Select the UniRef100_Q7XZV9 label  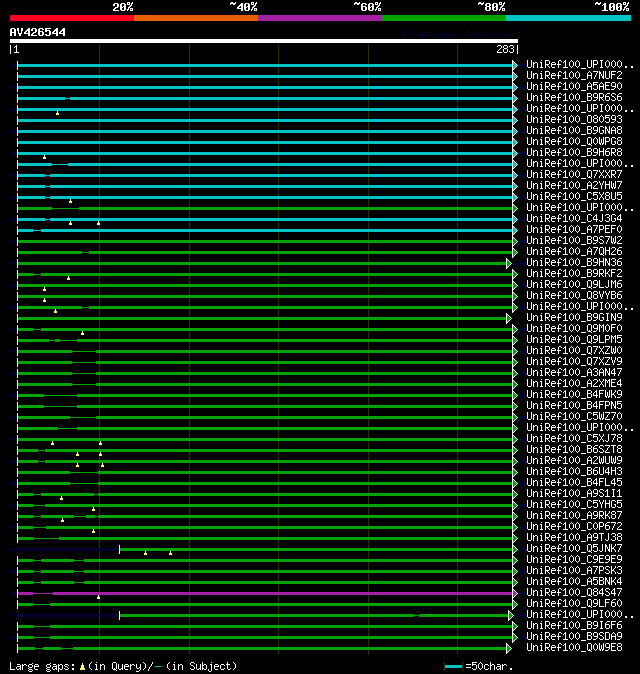[574, 362]
